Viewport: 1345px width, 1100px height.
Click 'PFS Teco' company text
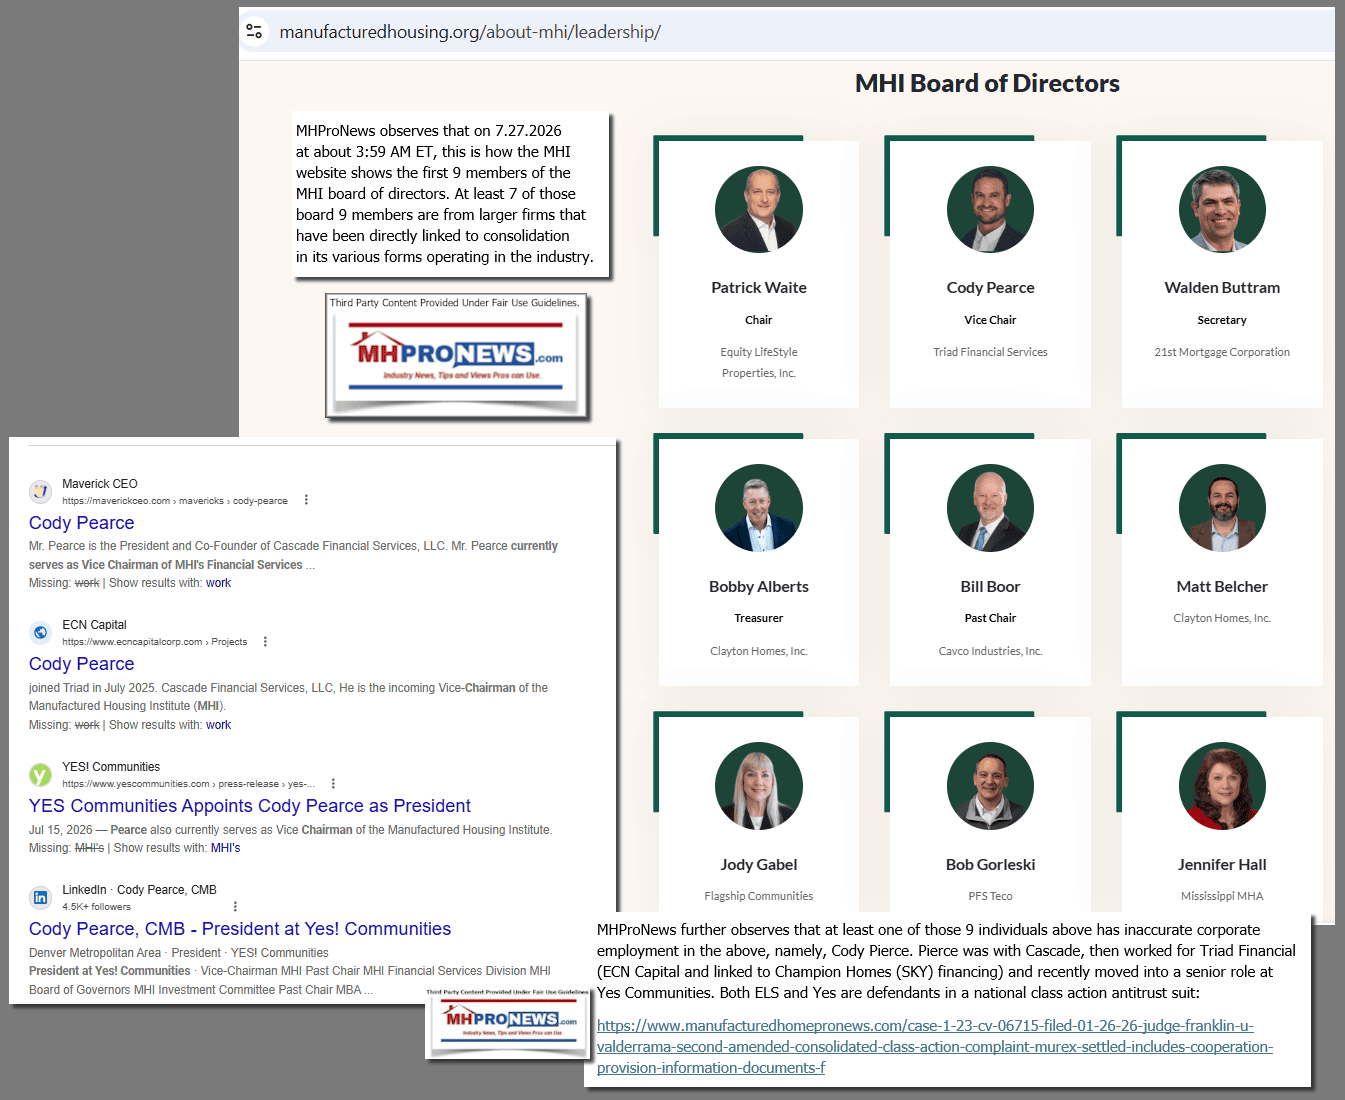(990, 896)
